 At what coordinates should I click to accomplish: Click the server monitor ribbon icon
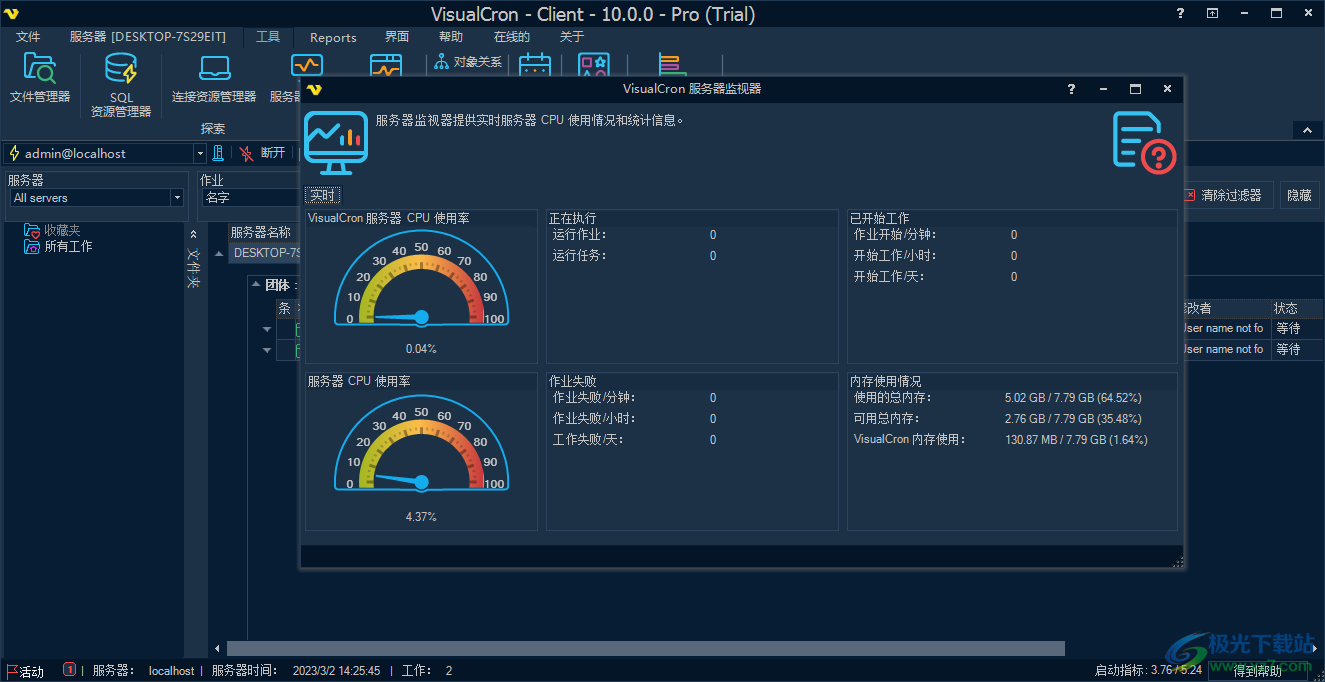coord(307,64)
